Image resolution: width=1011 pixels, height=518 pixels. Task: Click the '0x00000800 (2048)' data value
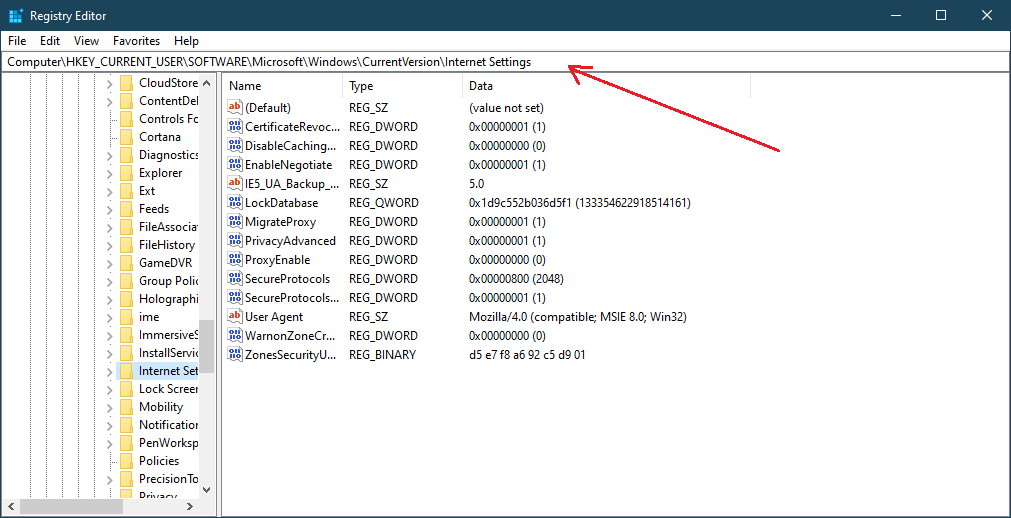click(x=516, y=279)
